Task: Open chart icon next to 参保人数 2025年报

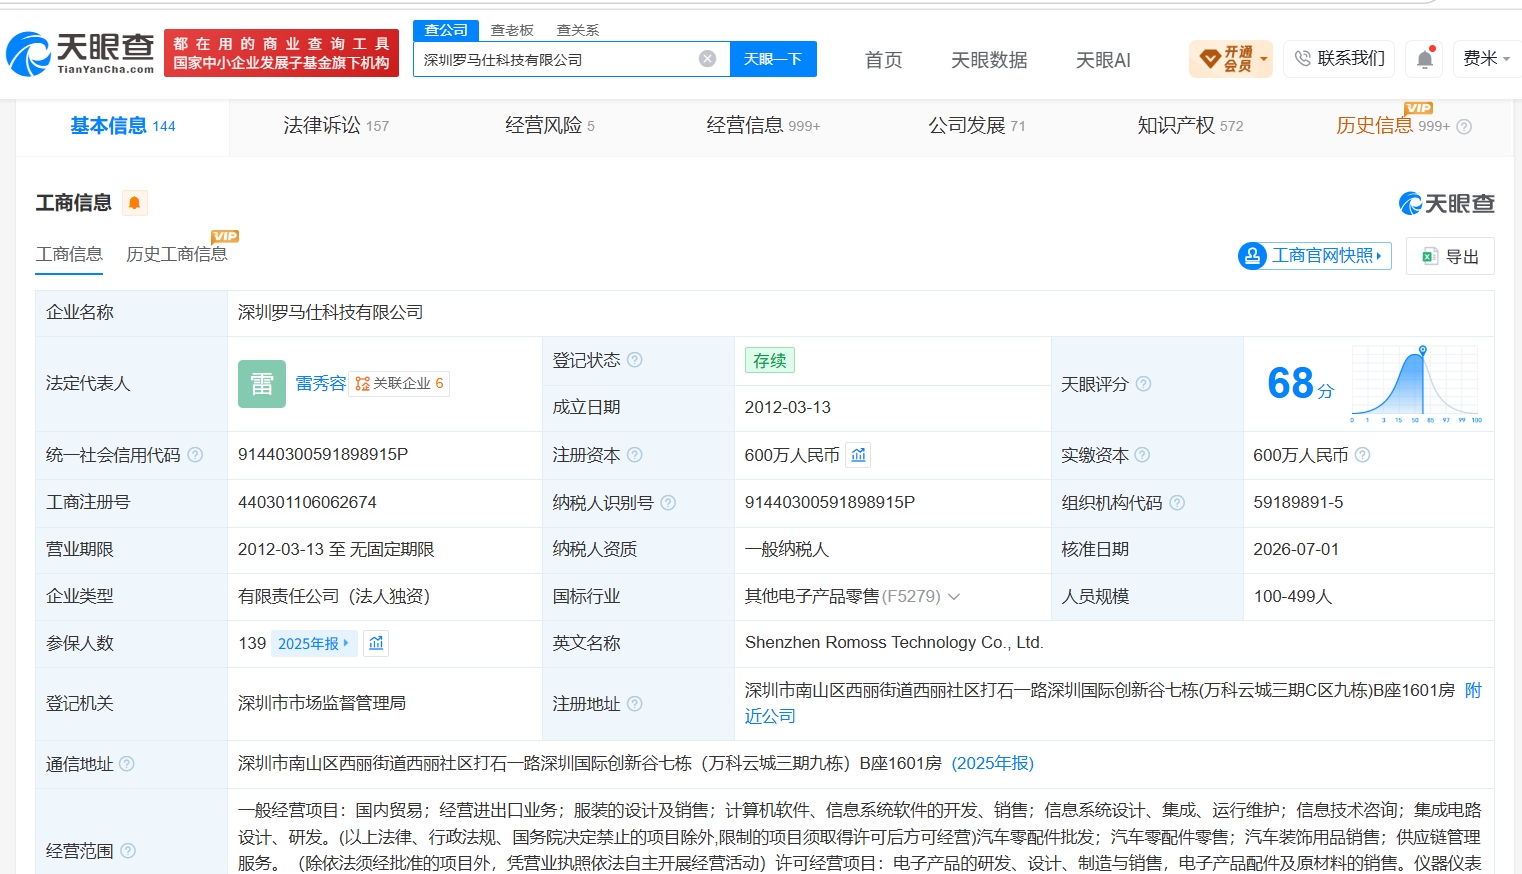Action: pos(376,643)
